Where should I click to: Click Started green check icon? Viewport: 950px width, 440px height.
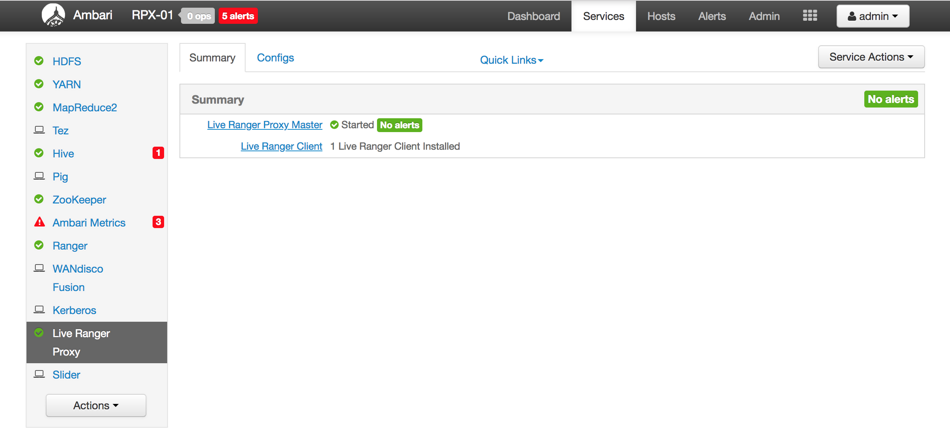point(334,125)
